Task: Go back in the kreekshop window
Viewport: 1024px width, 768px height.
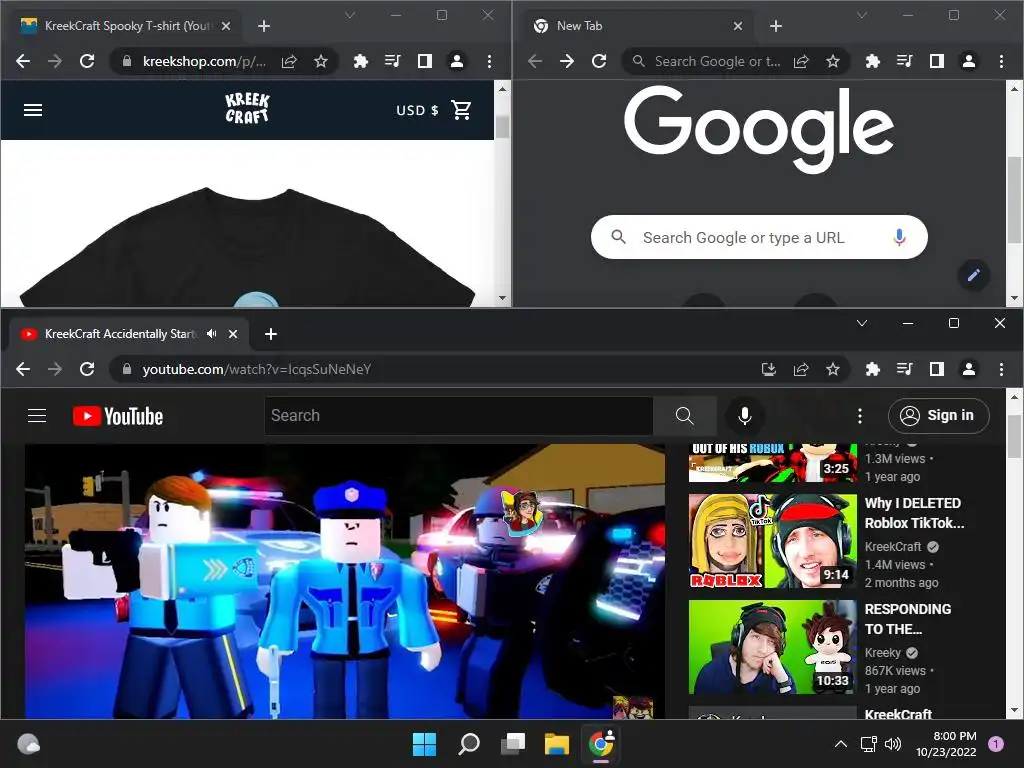Action: tap(23, 61)
